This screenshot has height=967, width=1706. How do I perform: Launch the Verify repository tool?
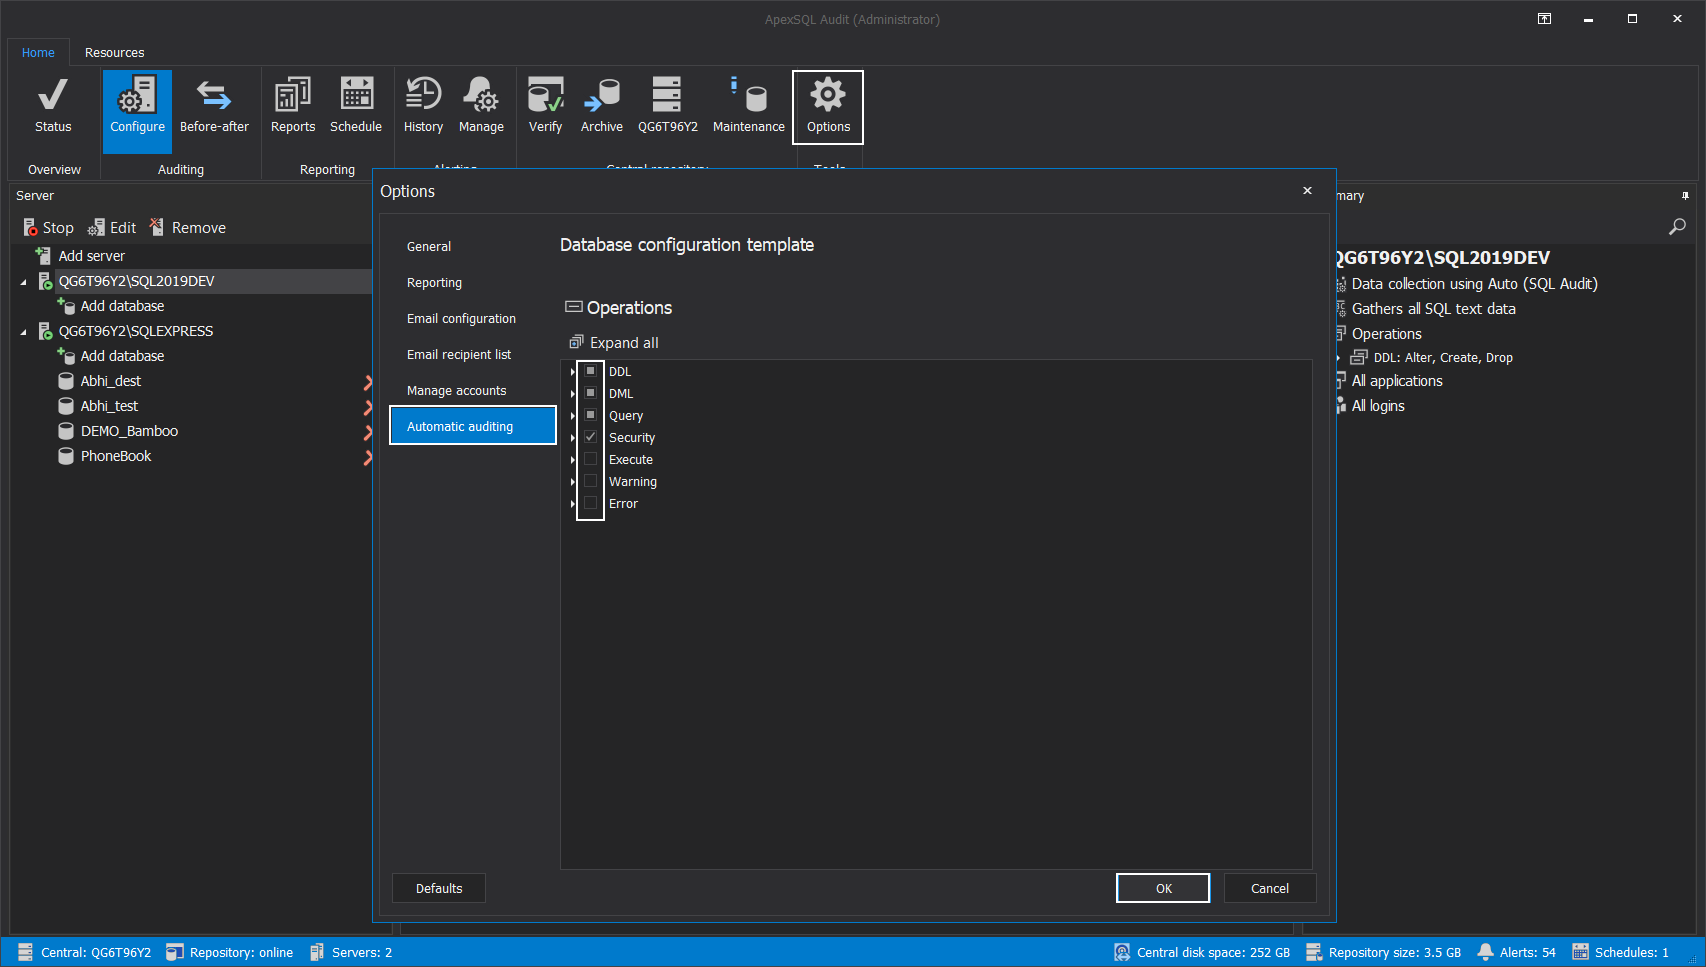click(x=545, y=106)
